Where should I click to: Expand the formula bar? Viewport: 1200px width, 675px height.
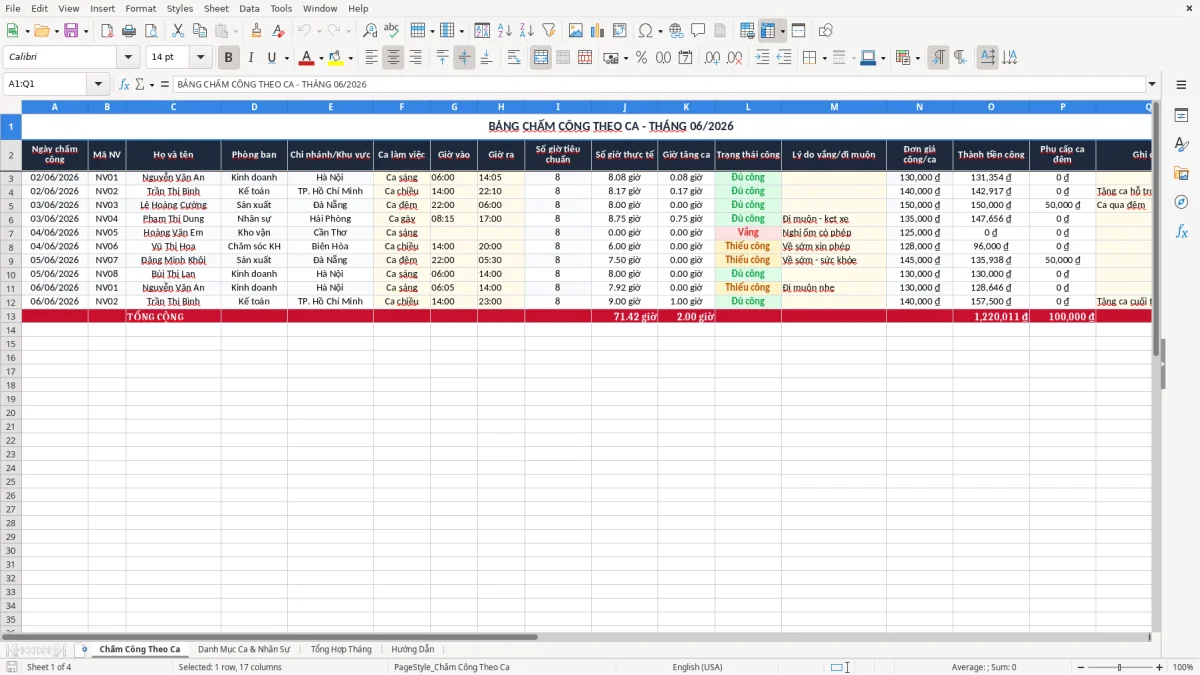[x=1152, y=84]
